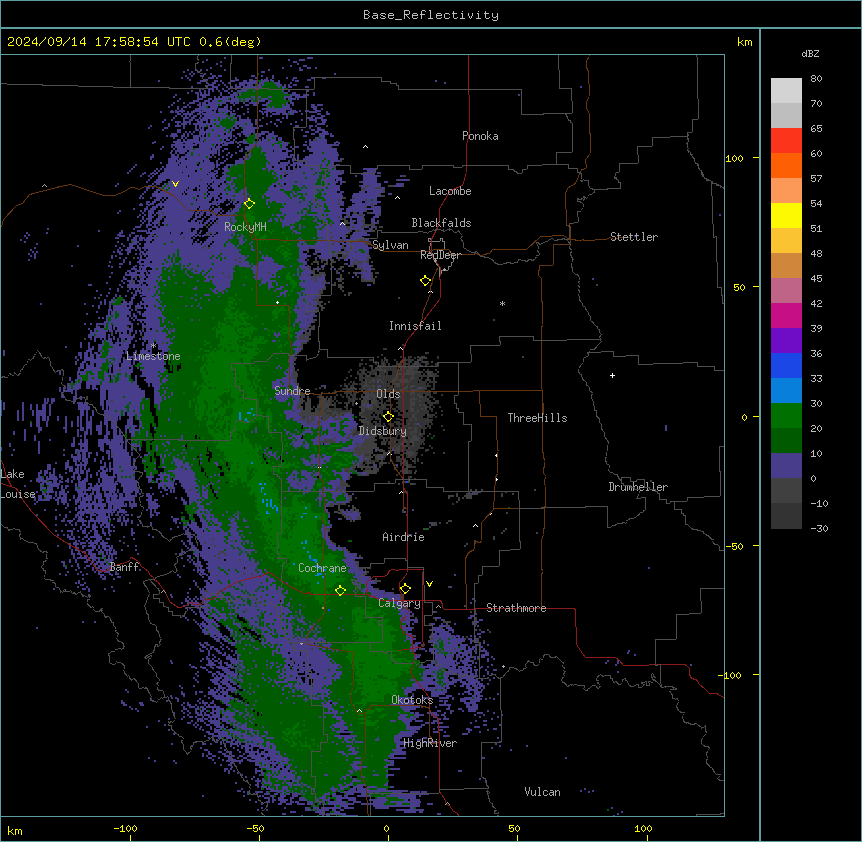The height and width of the screenshot is (842, 862).
Task: Click the Stettler city label
Action: tap(633, 237)
